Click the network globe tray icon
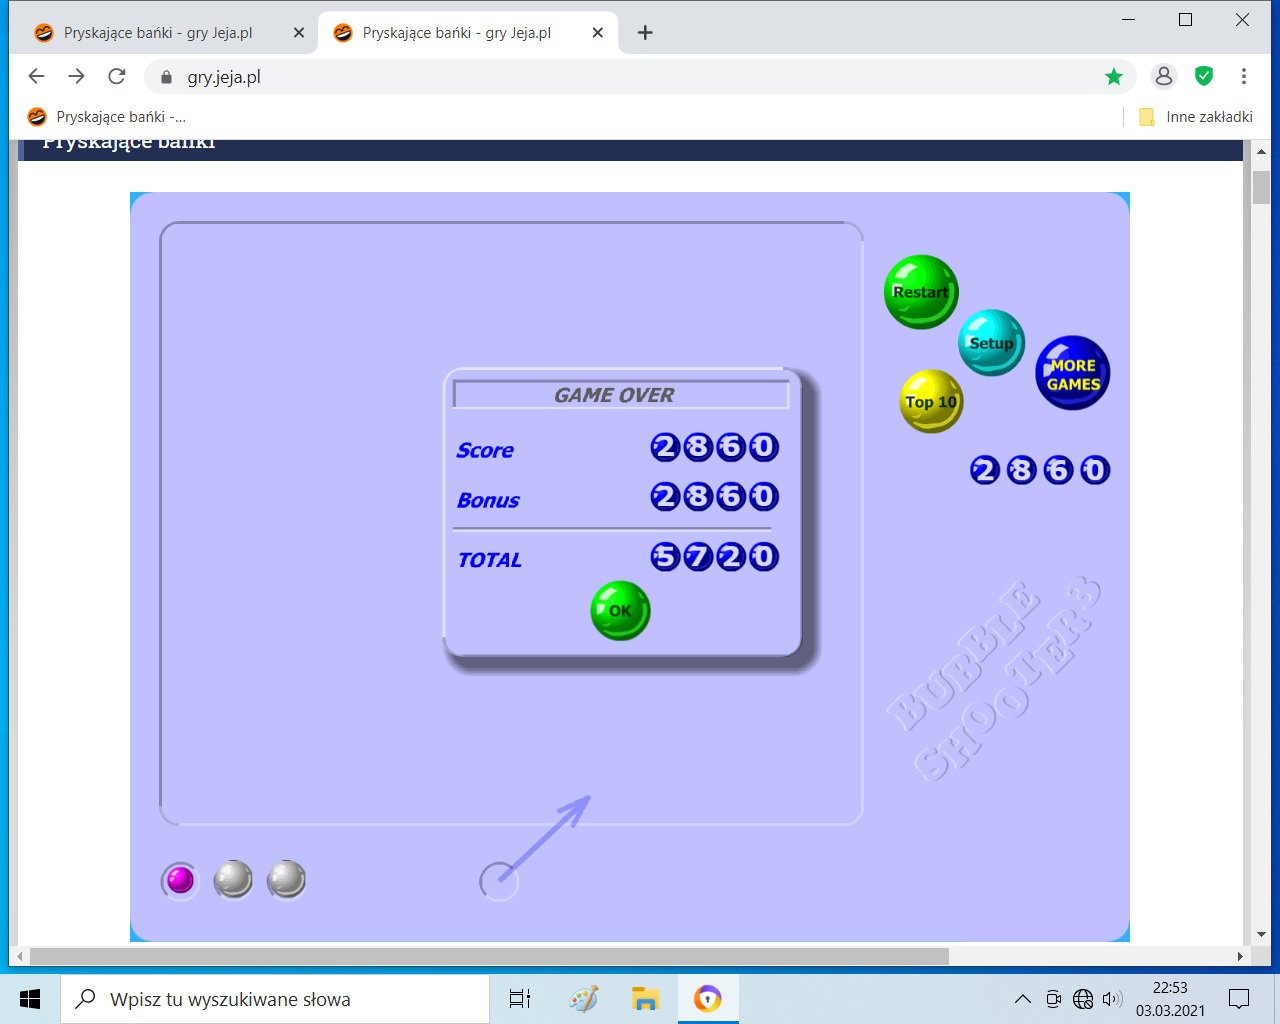Viewport: 1280px width, 1024px height. click(x=1083, y=999)
